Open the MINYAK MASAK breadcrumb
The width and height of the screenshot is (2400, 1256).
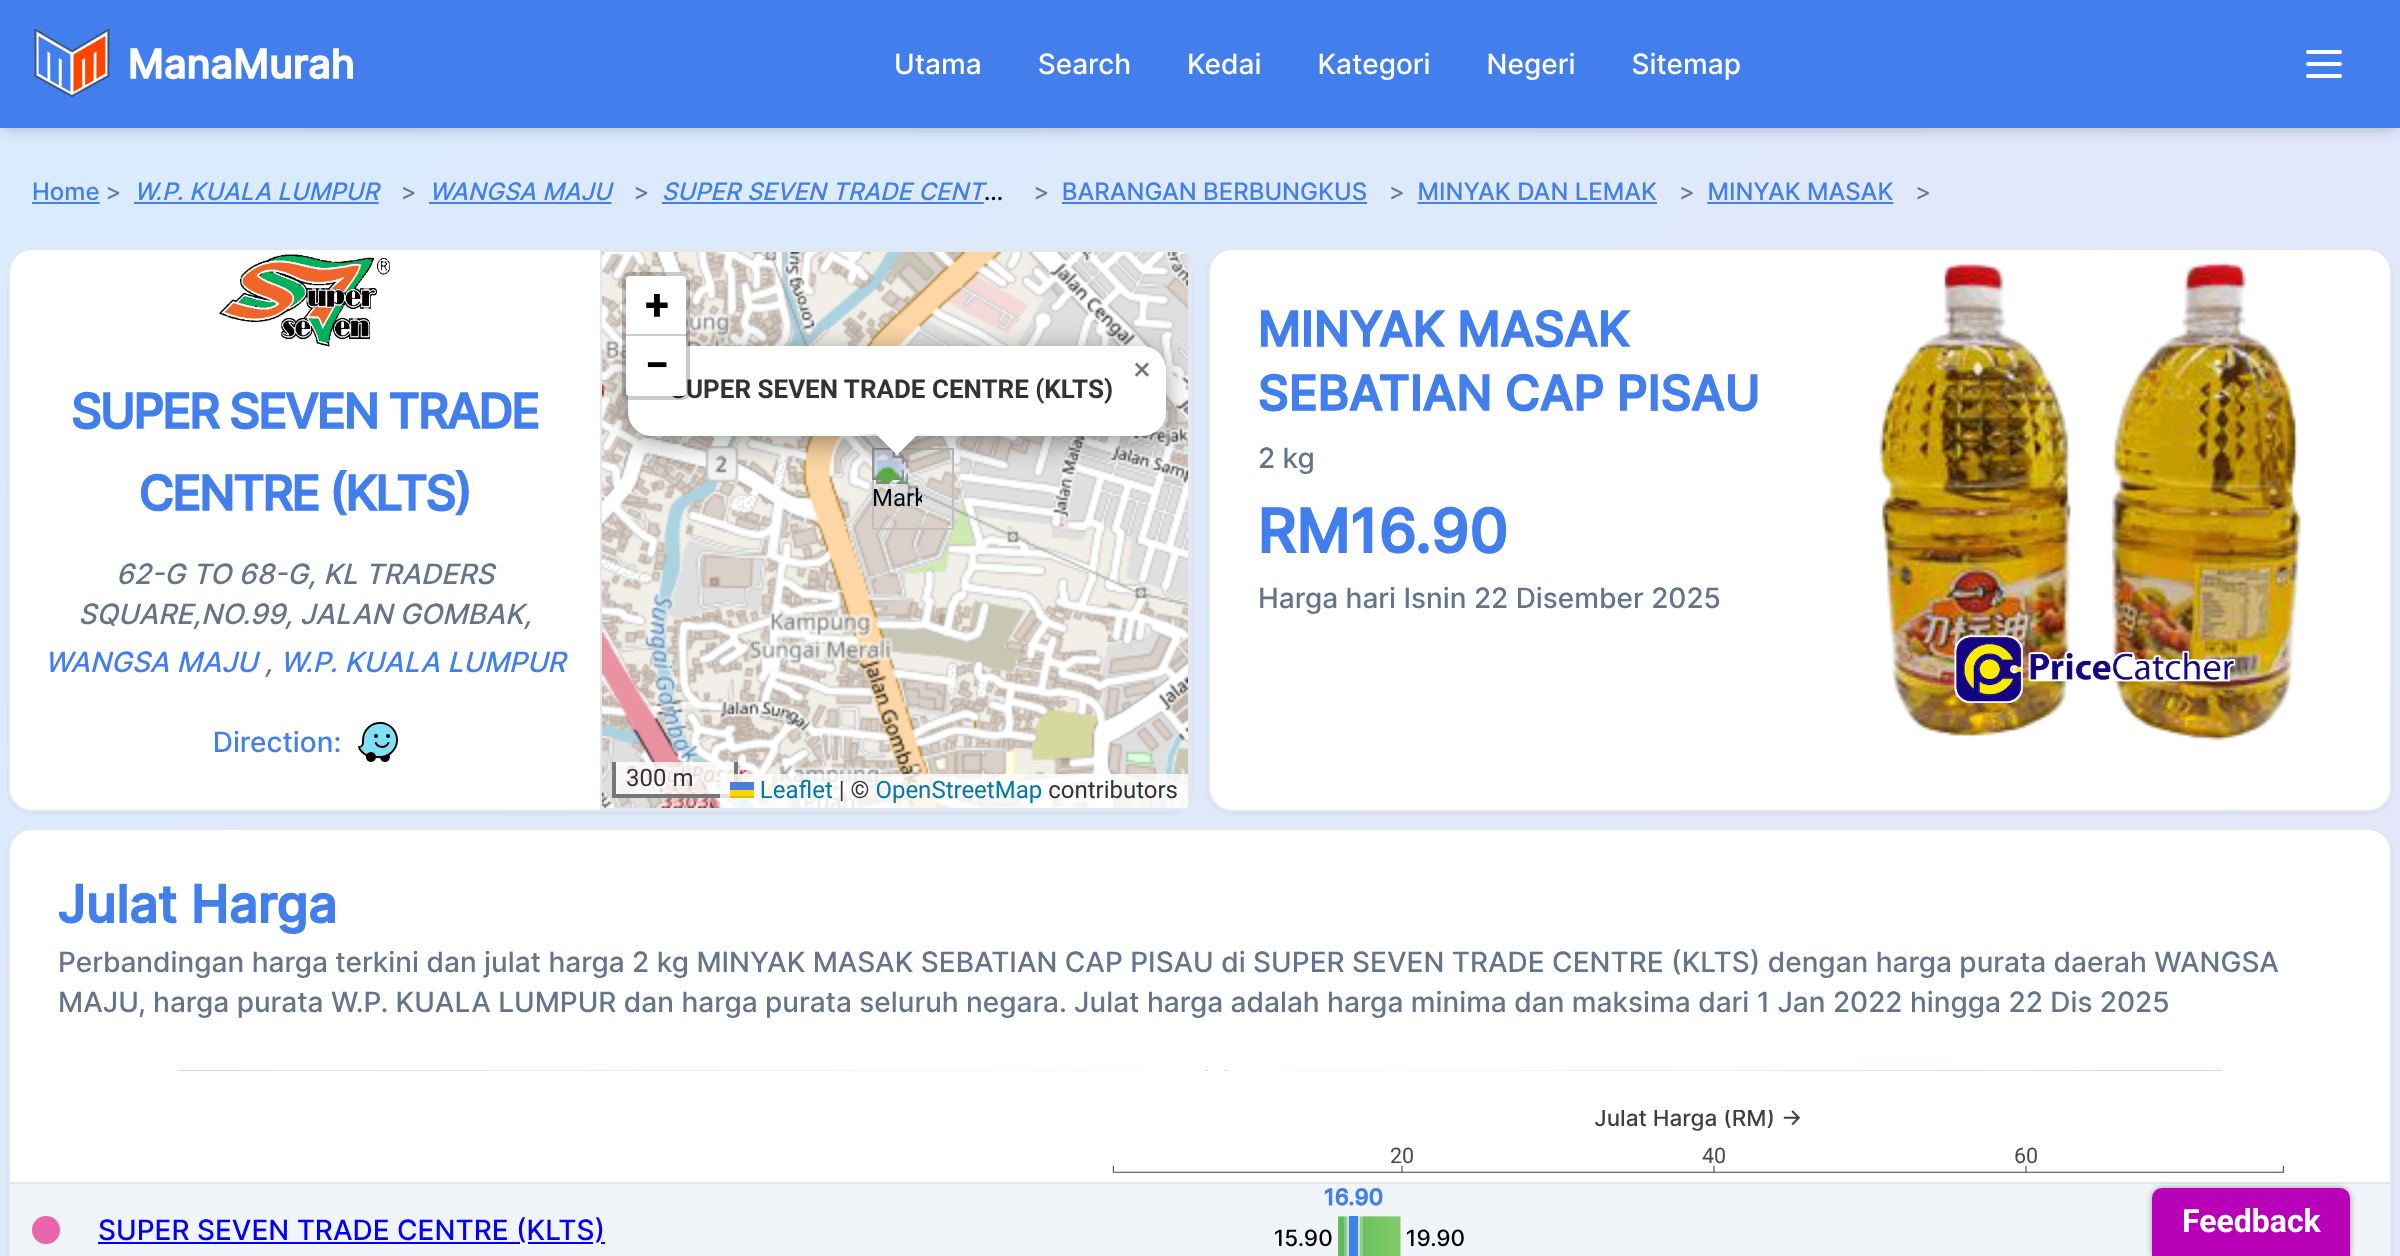1799,191
